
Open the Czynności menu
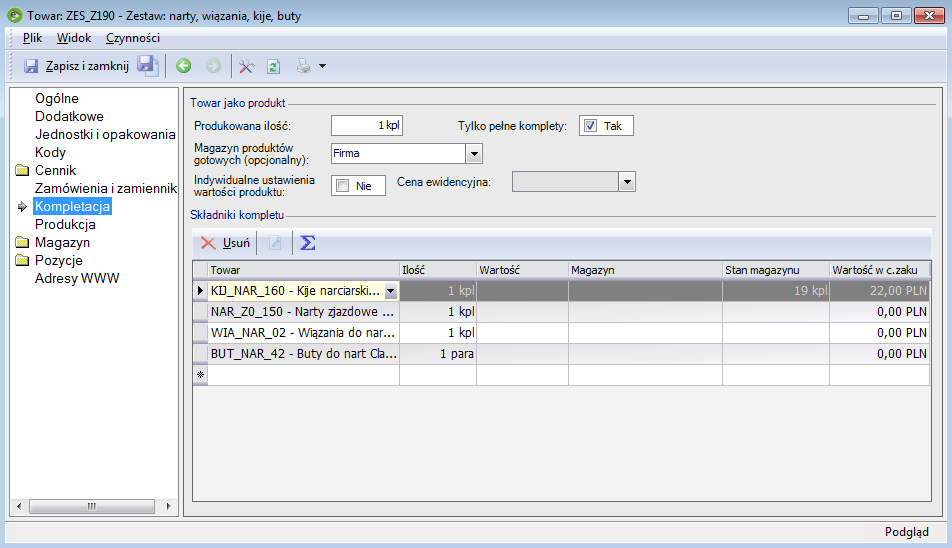click(132, 38)
